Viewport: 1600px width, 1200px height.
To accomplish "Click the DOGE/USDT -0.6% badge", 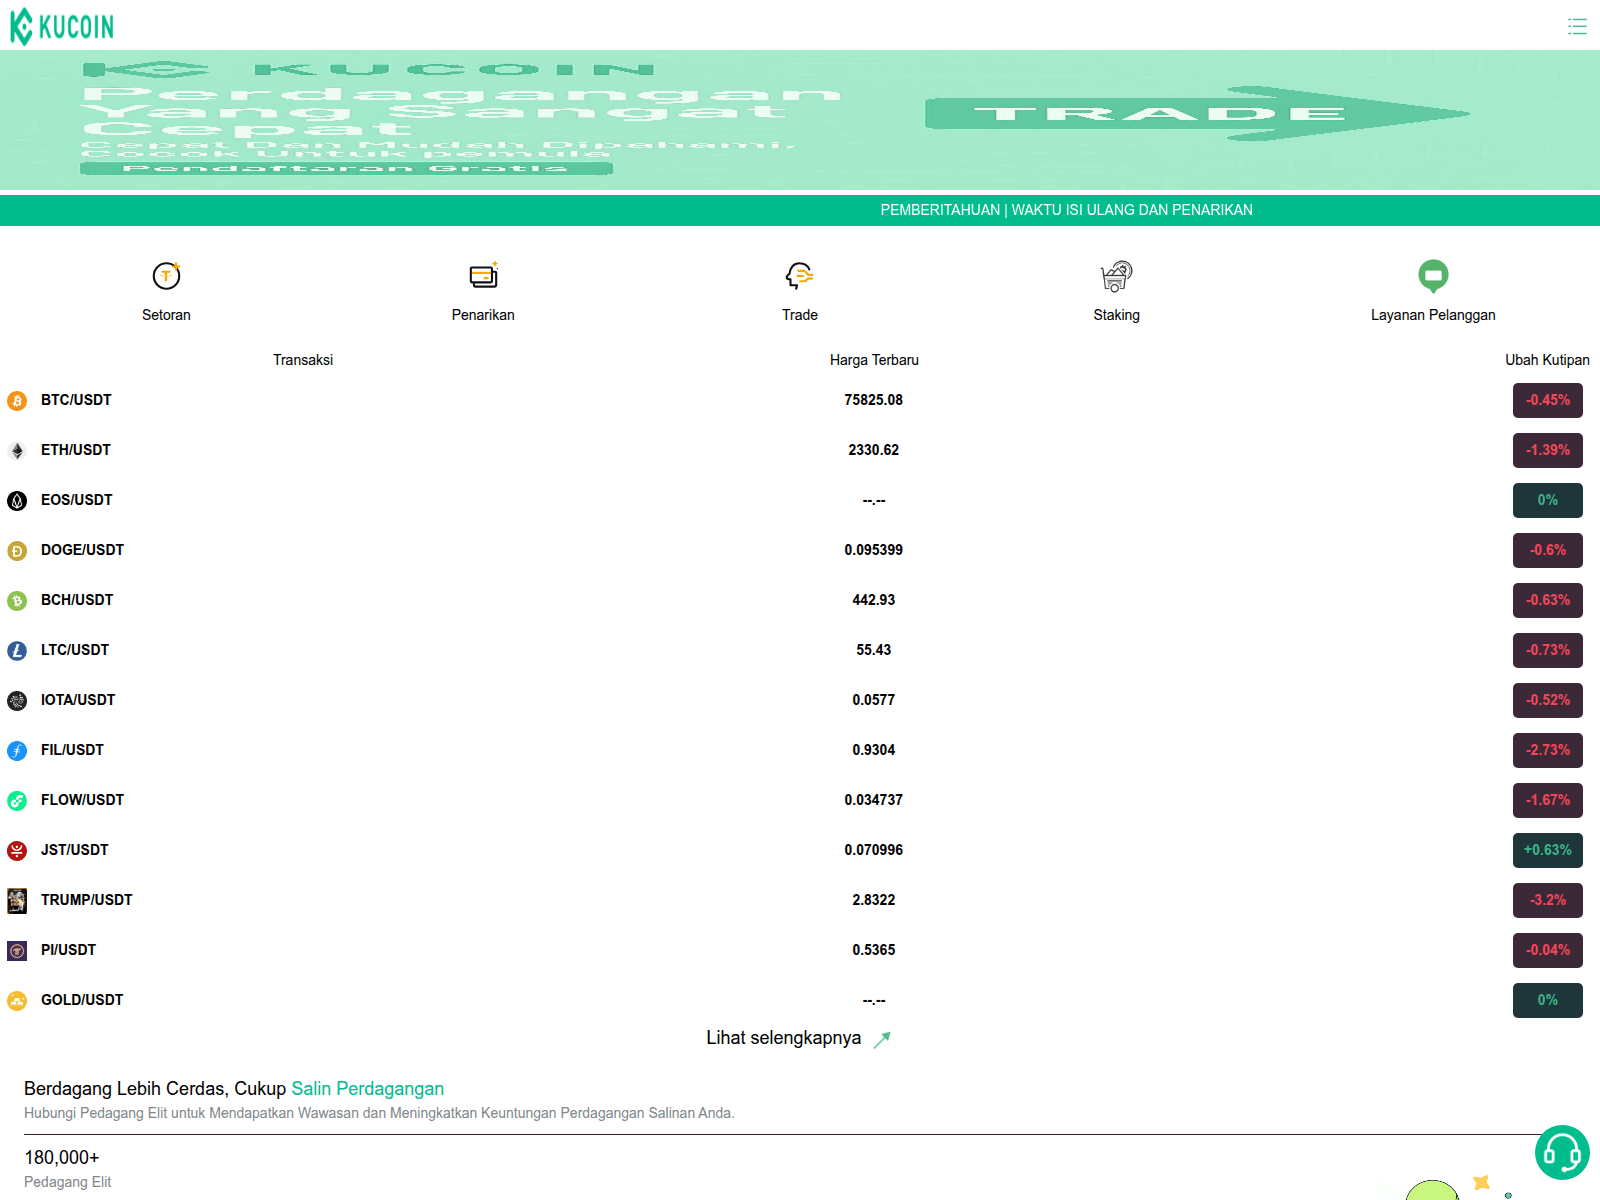I will (1548, 550).
